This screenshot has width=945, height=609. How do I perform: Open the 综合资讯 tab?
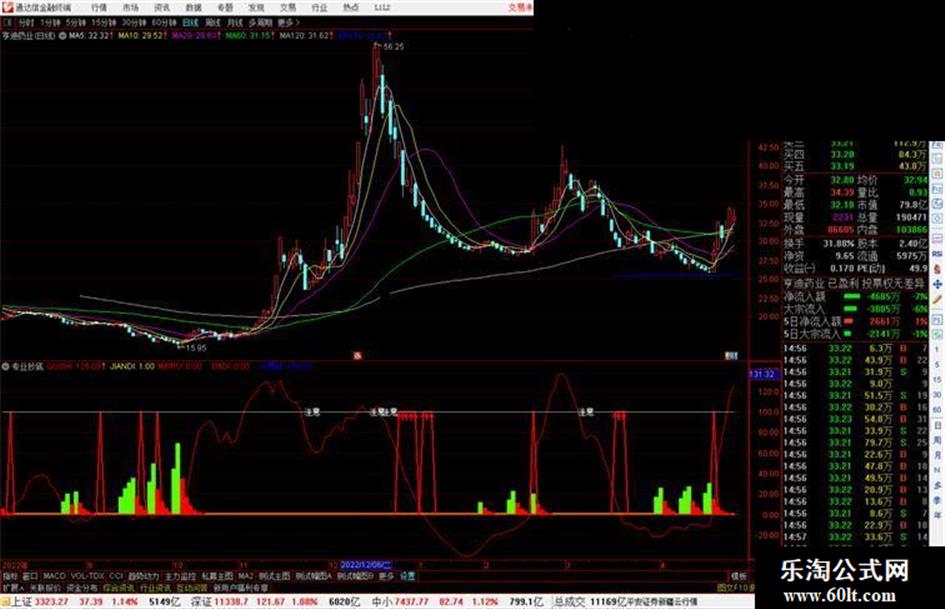[x=119, y=587]
